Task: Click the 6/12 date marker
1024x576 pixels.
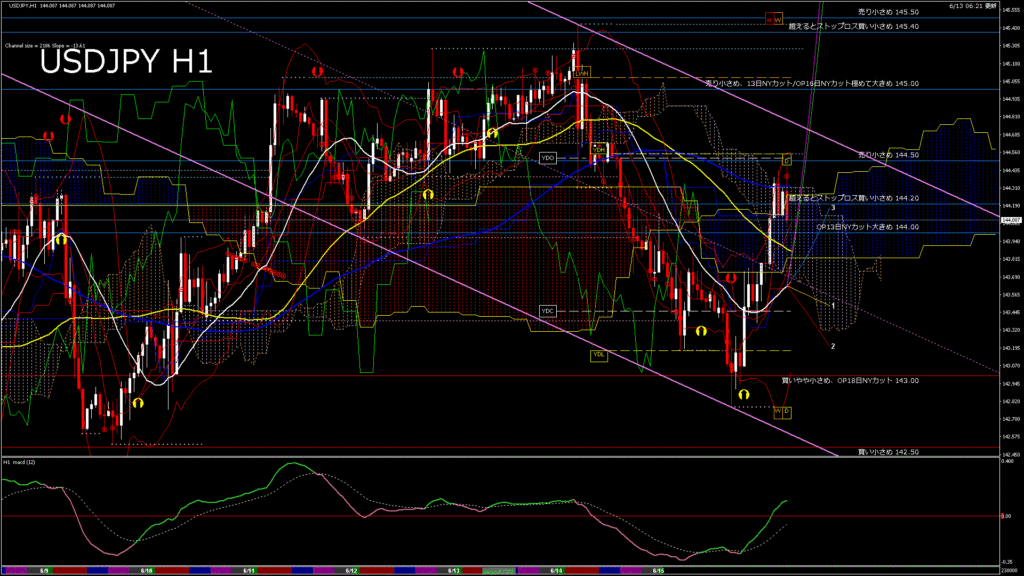Action: pyautogui.click(x=351, y=571)
